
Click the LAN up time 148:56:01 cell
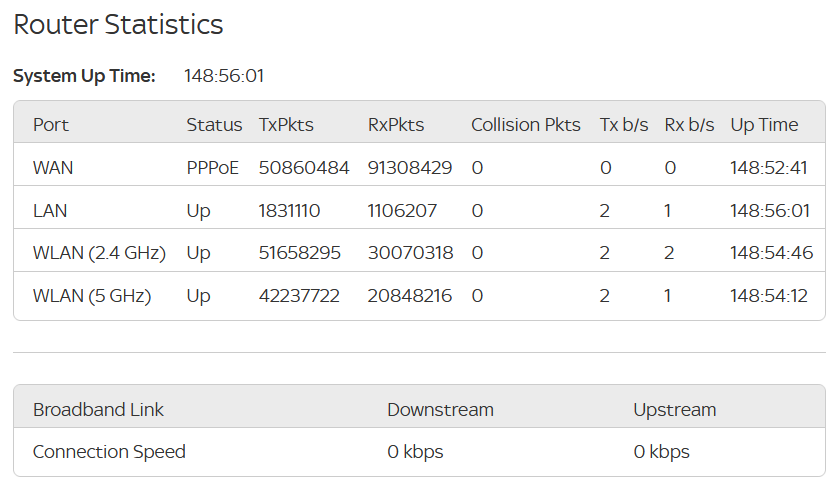click(770, 211)
